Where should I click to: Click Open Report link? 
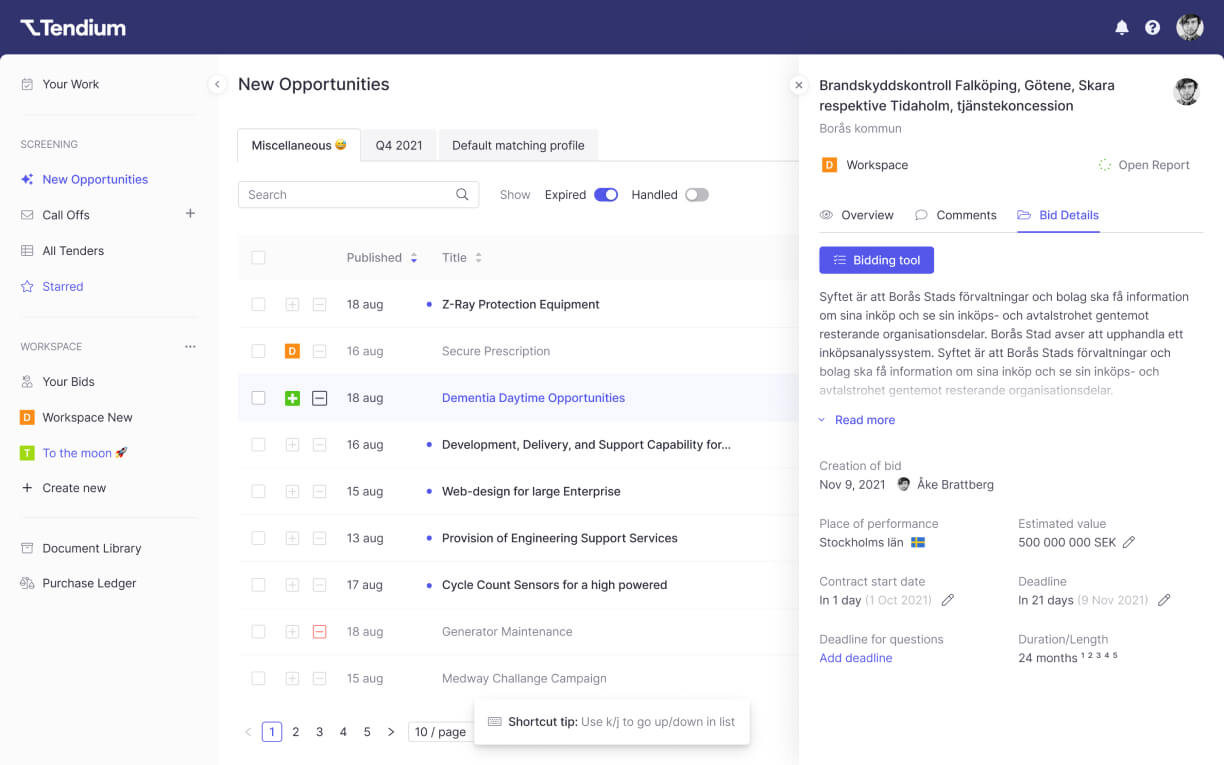[x=1144, y=165]
